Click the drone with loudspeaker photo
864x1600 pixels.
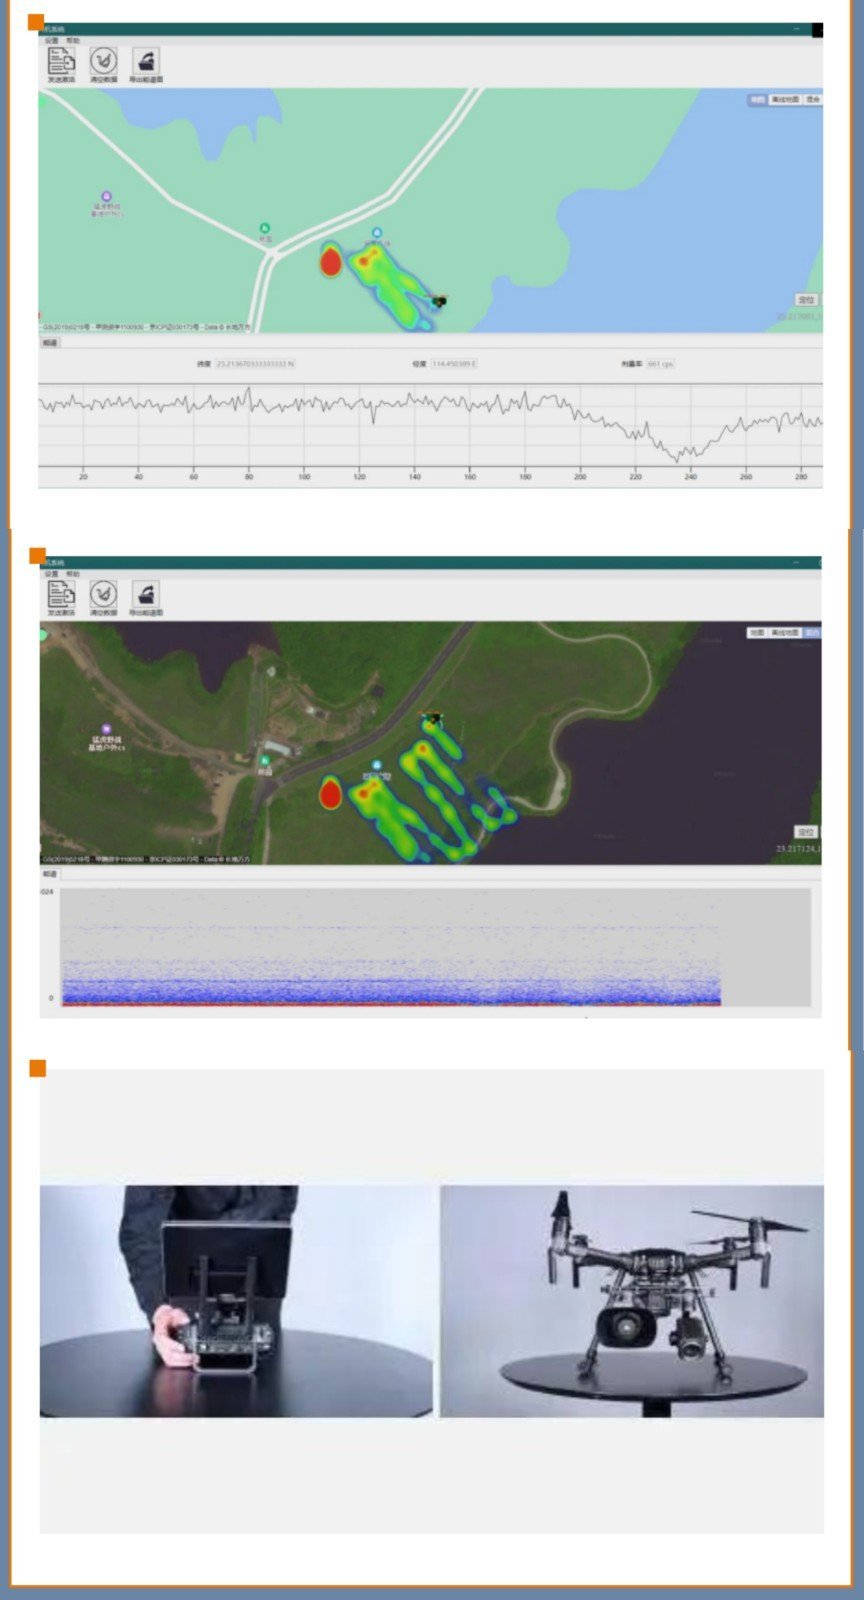pos(633,1301)
